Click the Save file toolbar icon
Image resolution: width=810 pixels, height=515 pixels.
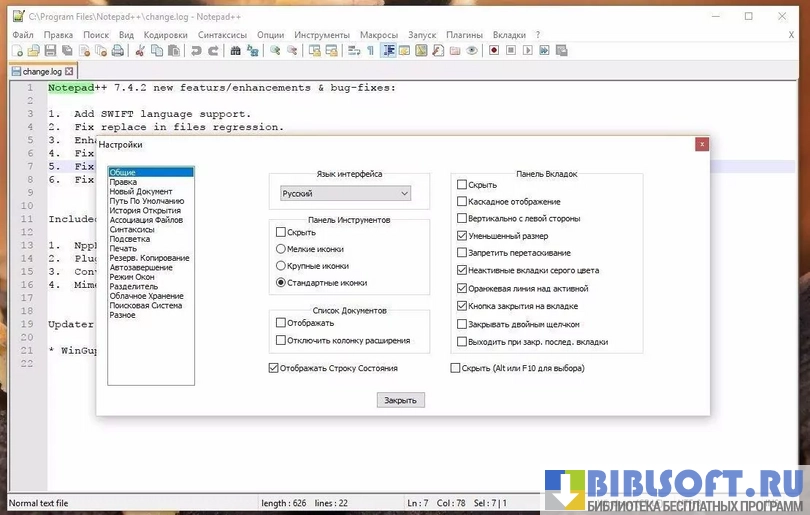coord(50,50)
